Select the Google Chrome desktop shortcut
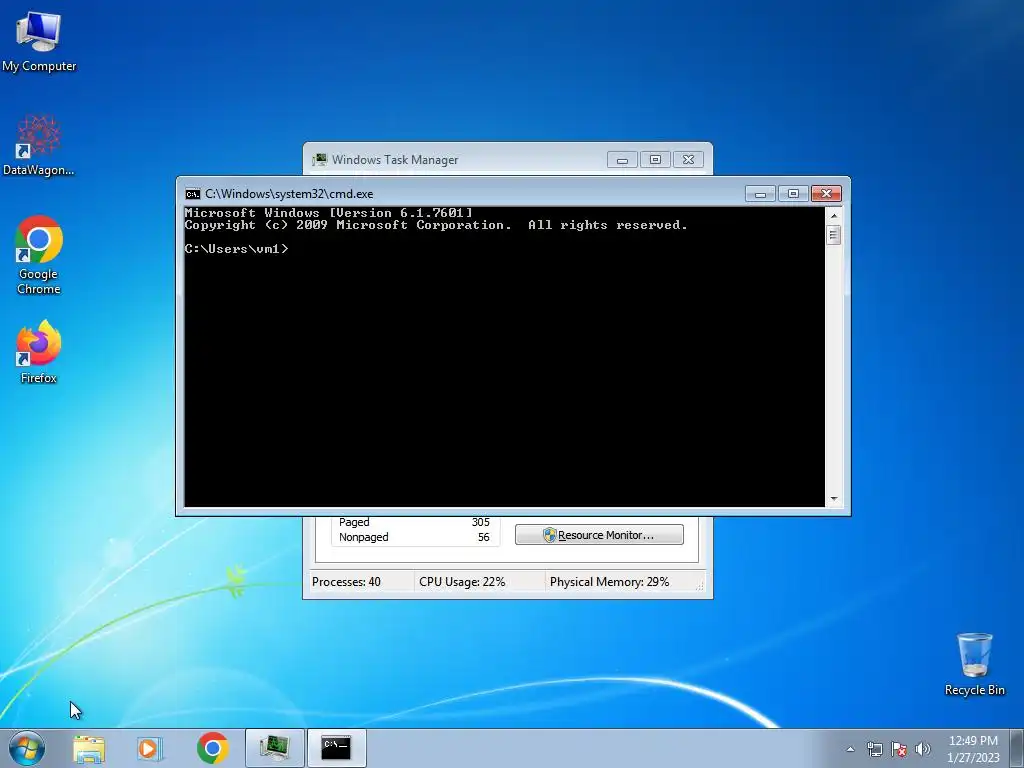This screenshot has height=768, width=1024. [x=39, y=255]
